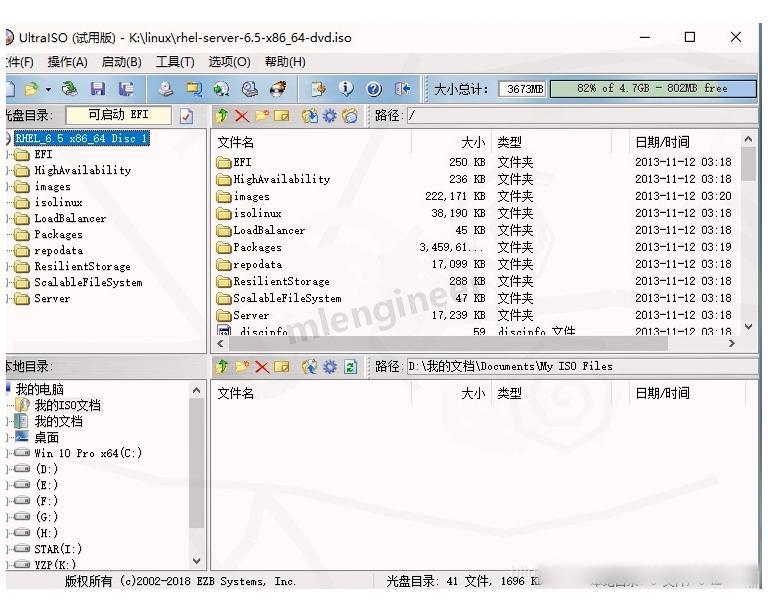The width and height of the screenshot is (768, 612).
Task: Expand the Packages folder in tree
Action: pos(9,235)
